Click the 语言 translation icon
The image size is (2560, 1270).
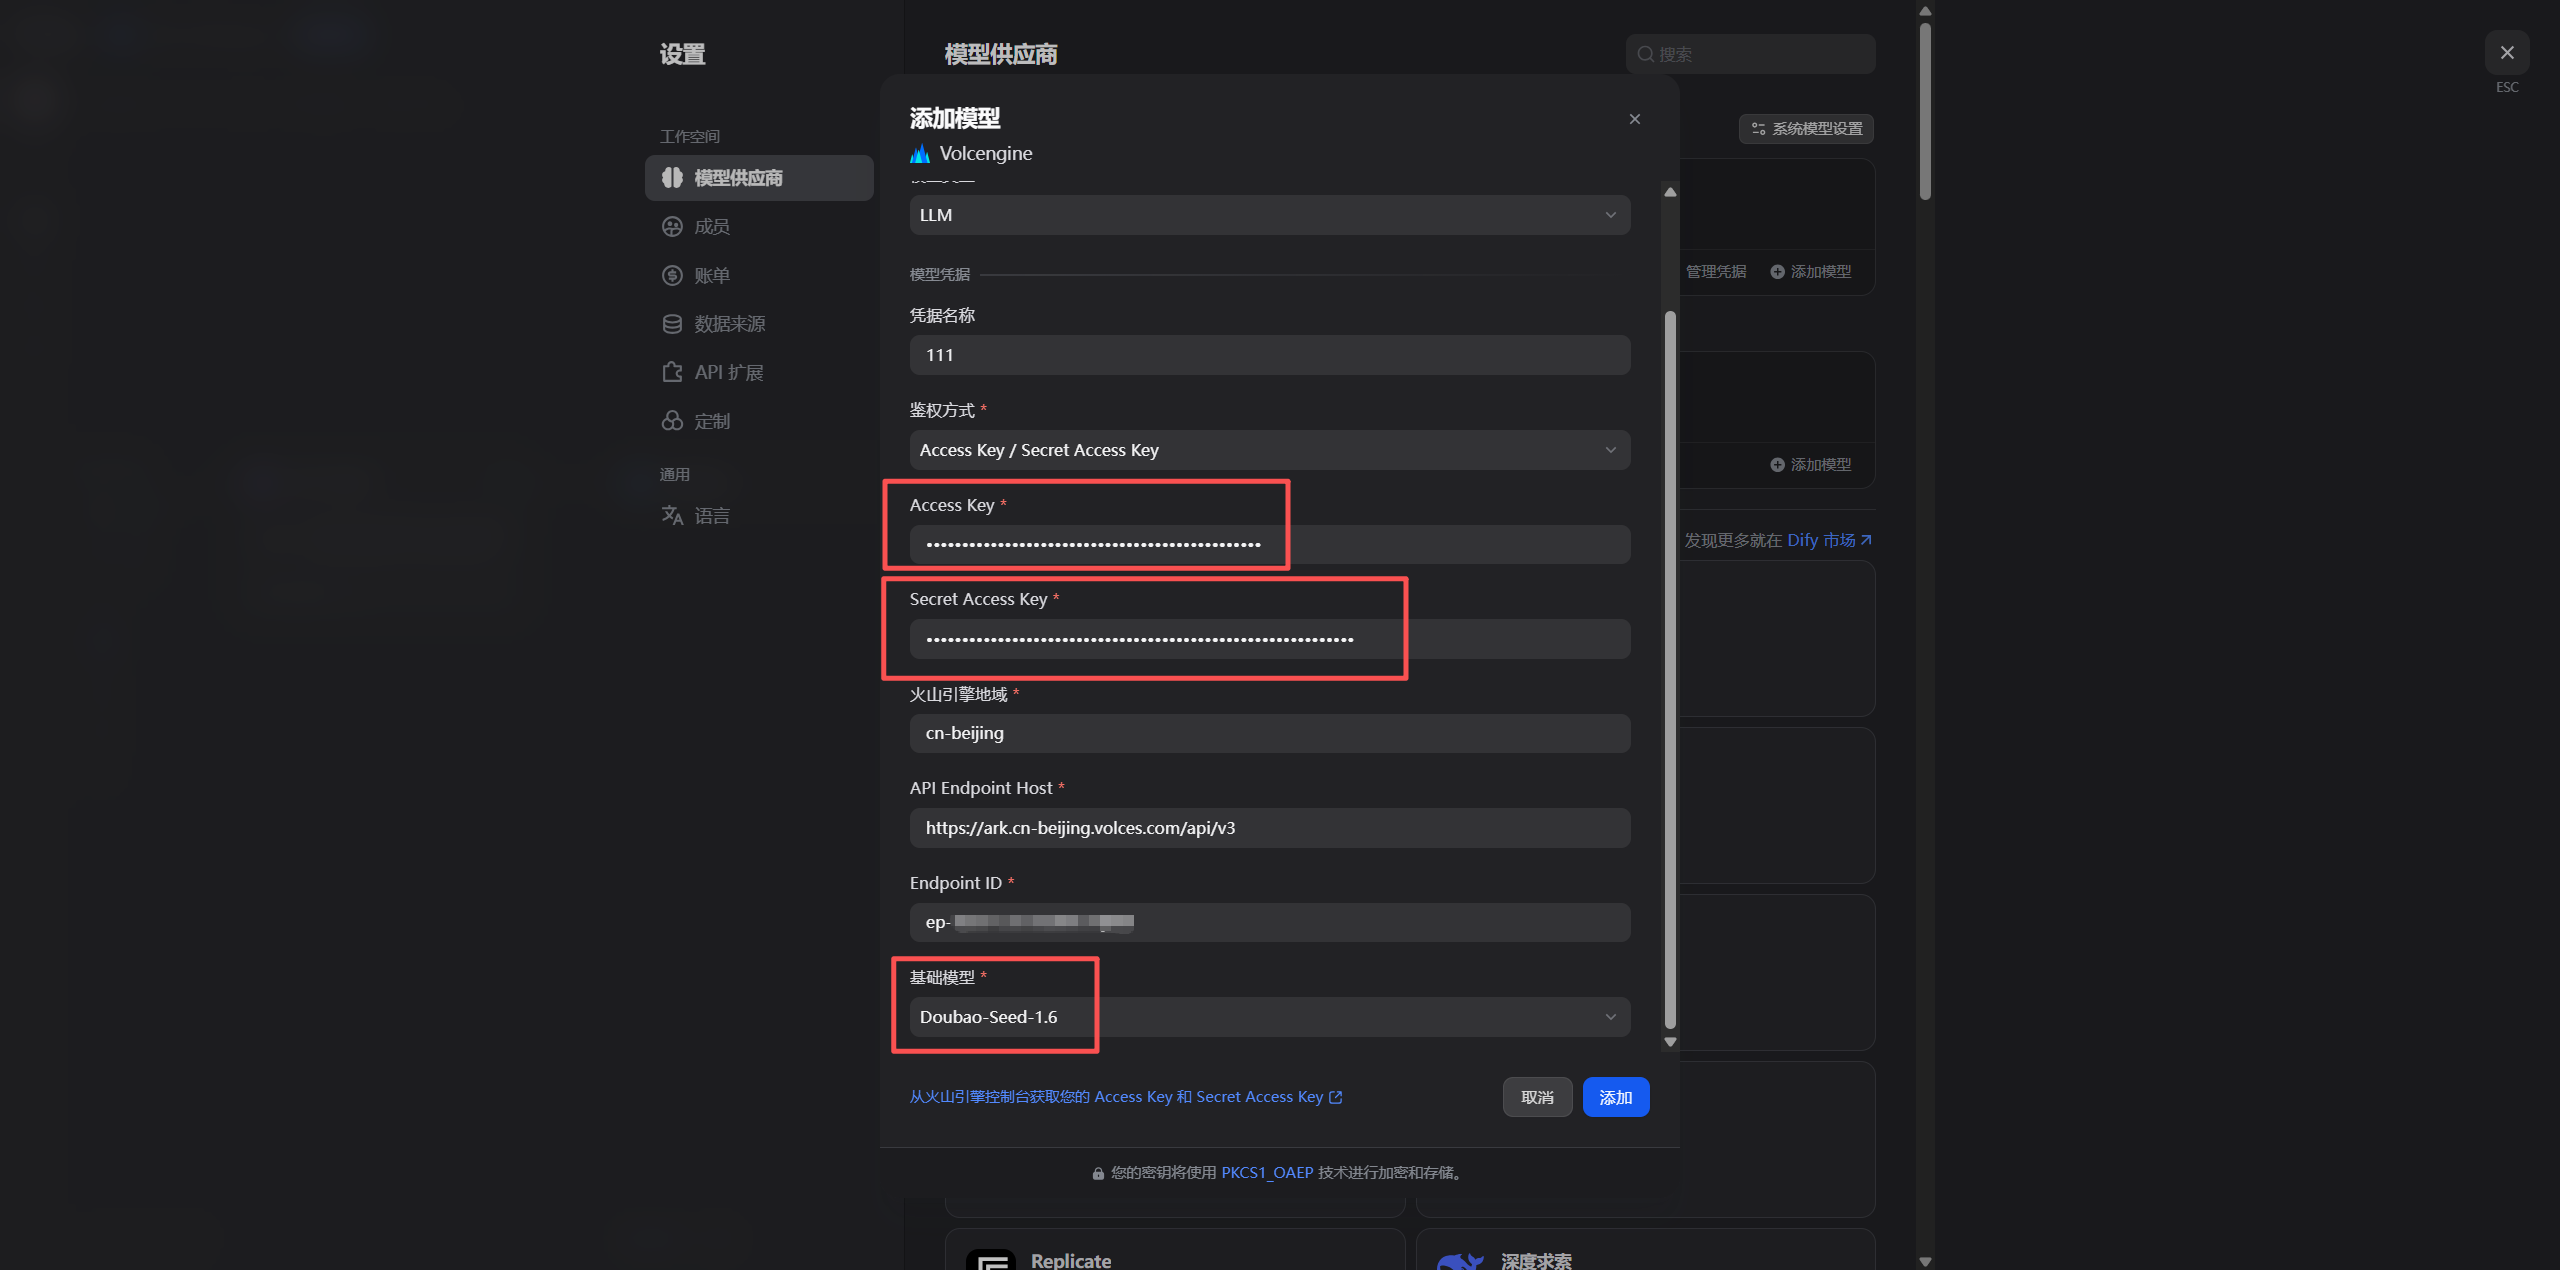(x=672, y=515)
